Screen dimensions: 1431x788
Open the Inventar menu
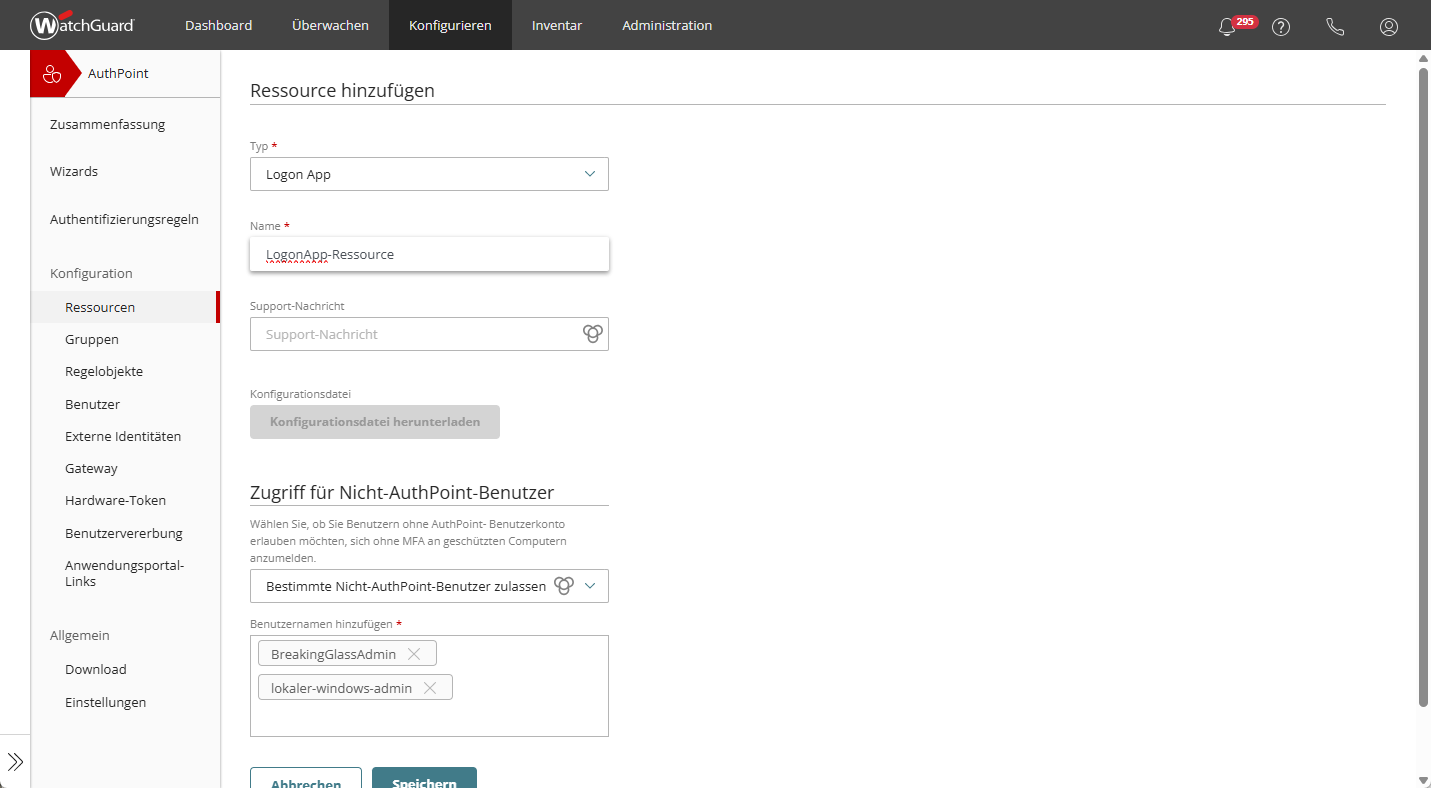coord(557,25)
